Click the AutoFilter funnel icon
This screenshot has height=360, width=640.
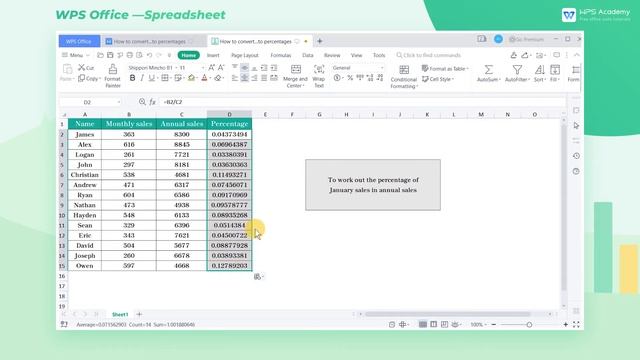point(517,70)
